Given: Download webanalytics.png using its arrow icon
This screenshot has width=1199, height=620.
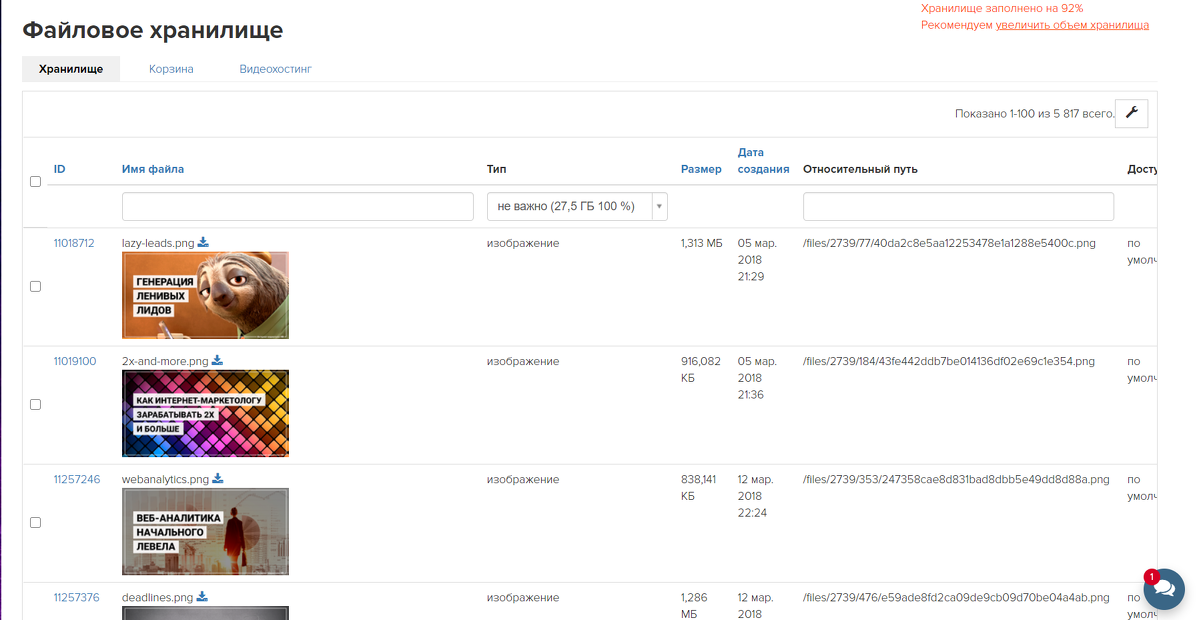Looking at the screenshot, I should point(218,479).
